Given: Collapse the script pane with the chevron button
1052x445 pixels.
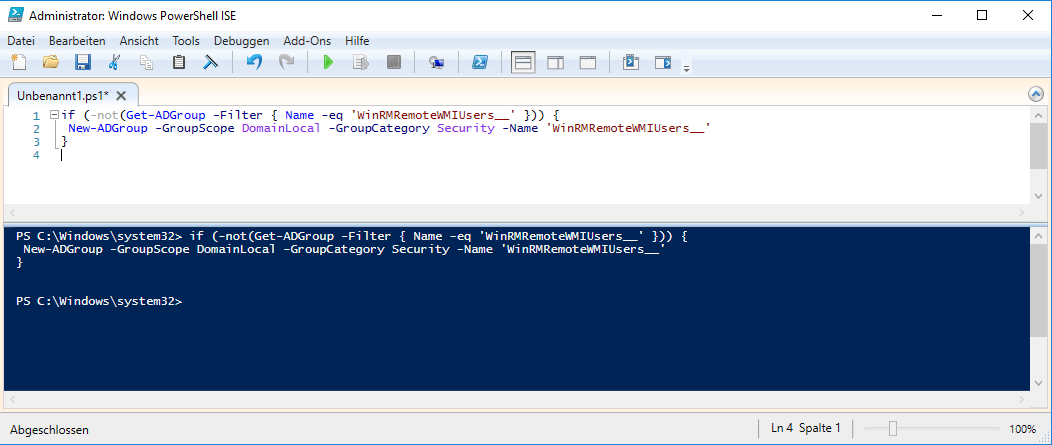Looking at the screenshot, I should 1035,94.
